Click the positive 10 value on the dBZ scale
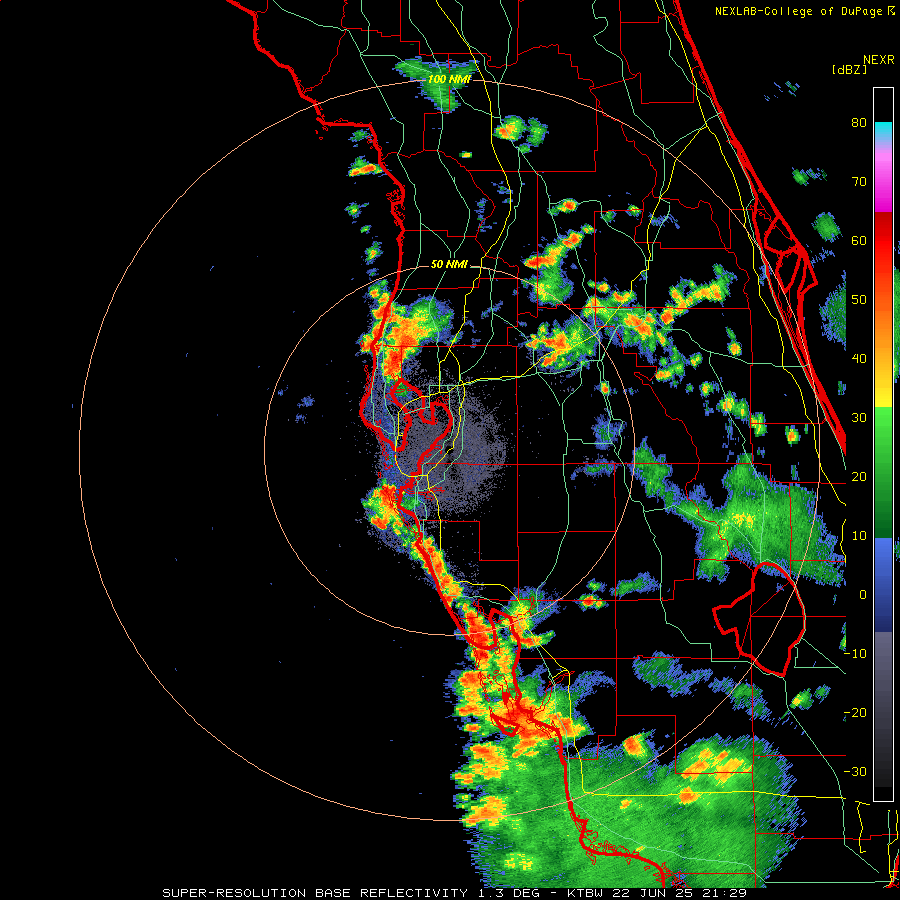The width and height of the screenshot is (900, 900). click(859, 536)
